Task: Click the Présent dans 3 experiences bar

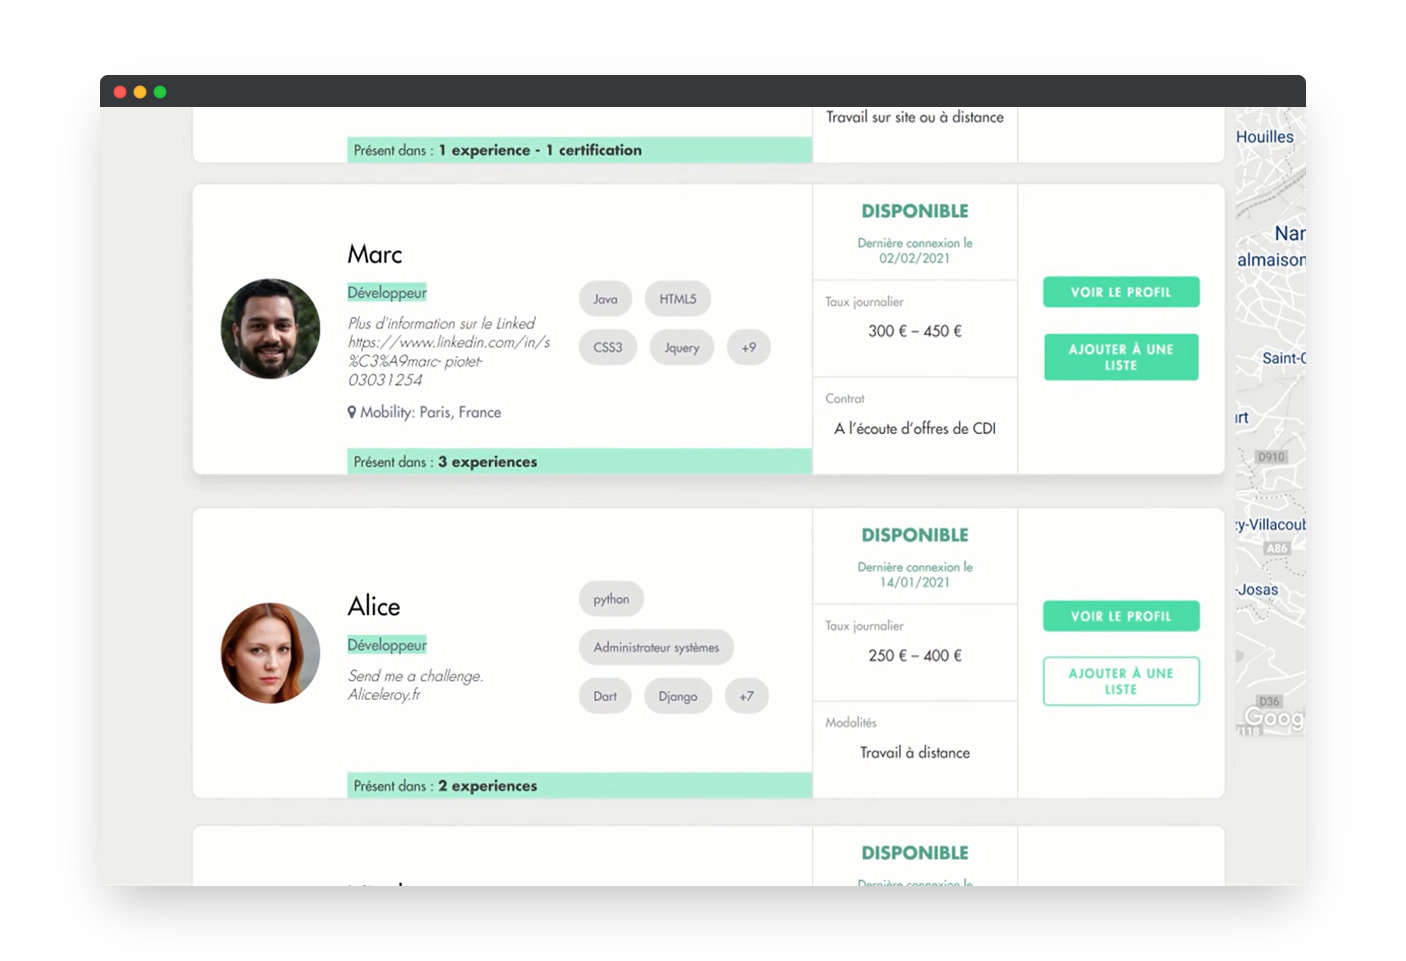Action: 580,462
